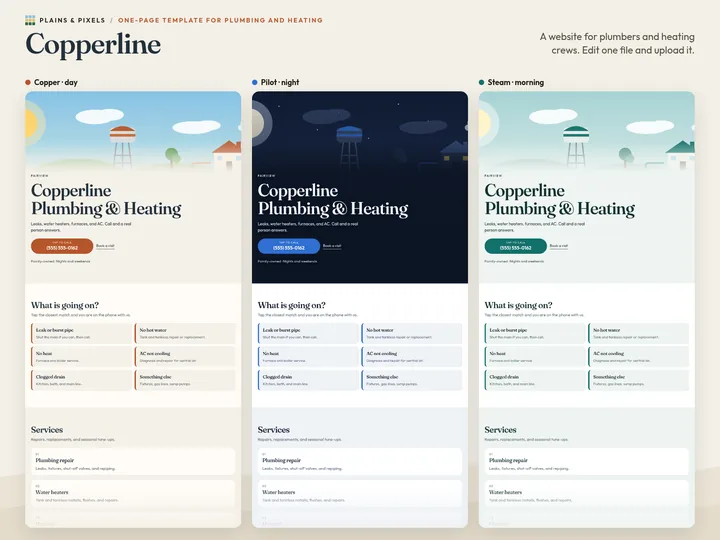Click the water tower illustration in Copper preview
The height and width of the screenshot is (540, 720).
tap(123, 146)
